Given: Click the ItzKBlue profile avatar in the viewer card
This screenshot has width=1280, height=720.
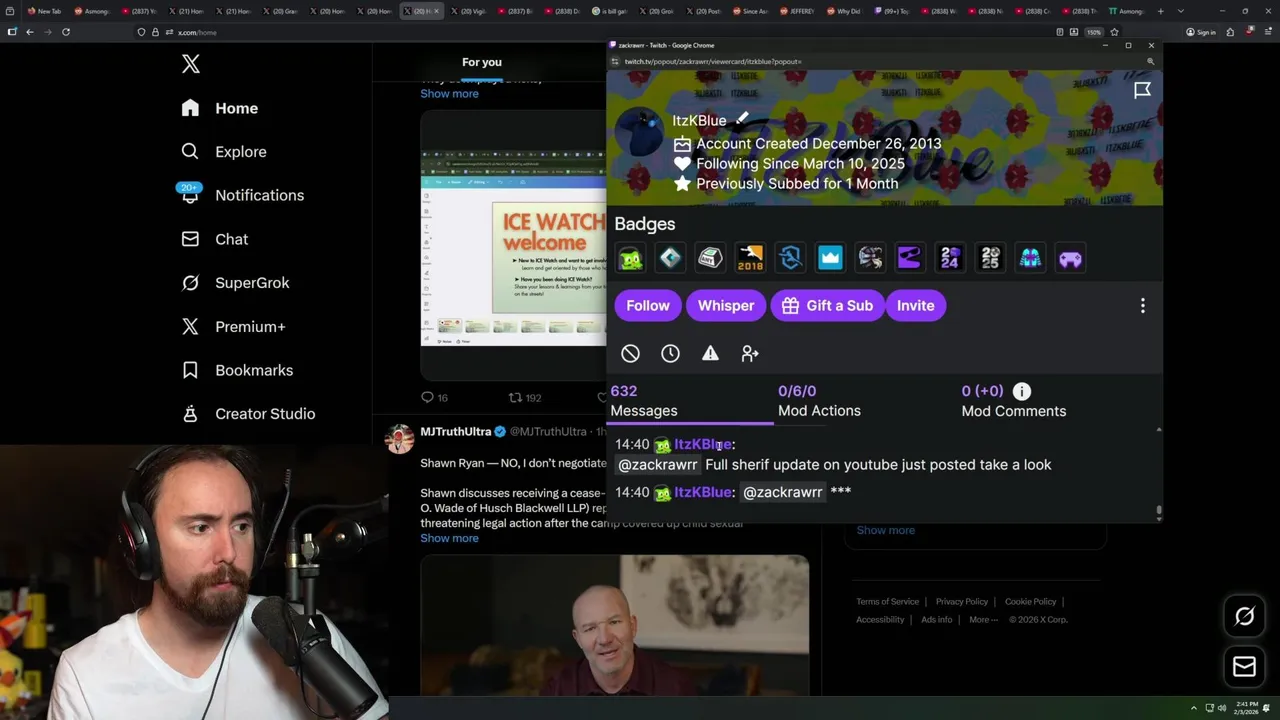Looking at the screenshot, I should (x=638, y=134).
